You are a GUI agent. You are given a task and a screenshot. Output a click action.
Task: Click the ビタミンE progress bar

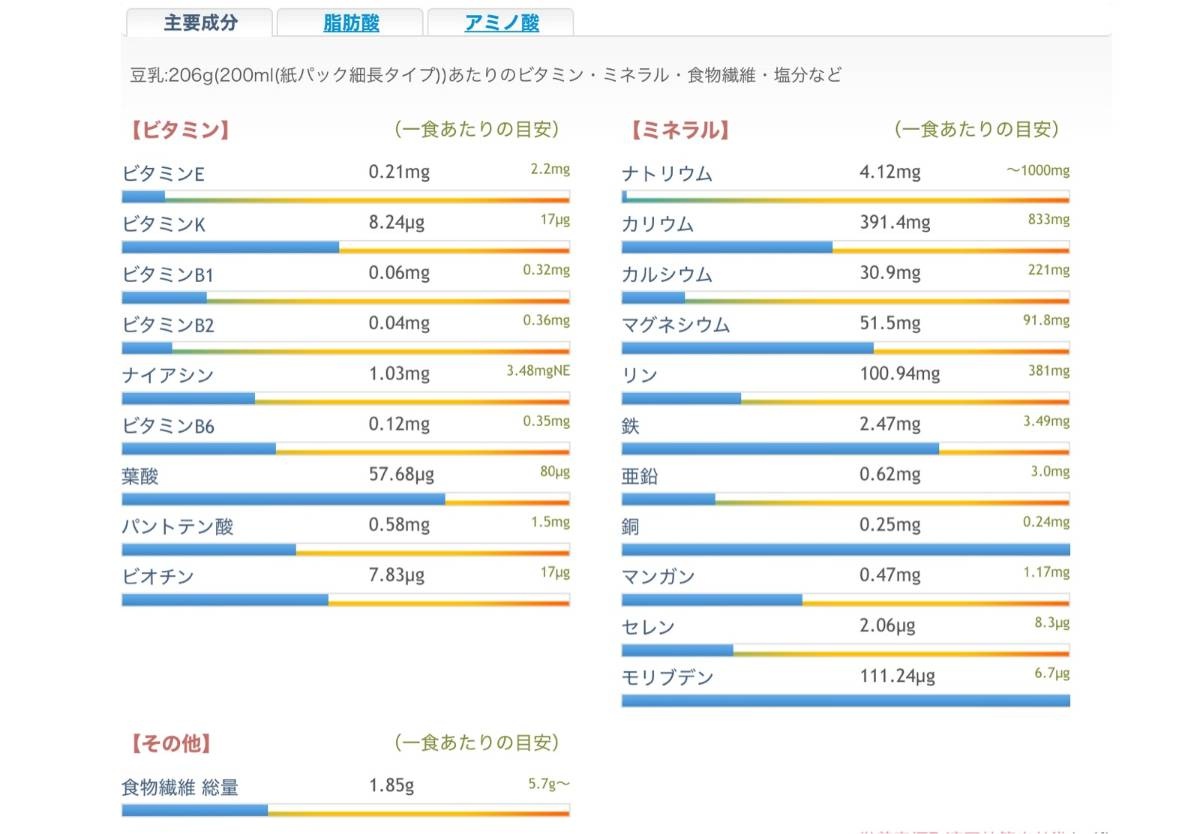click(x=345, y=197)
